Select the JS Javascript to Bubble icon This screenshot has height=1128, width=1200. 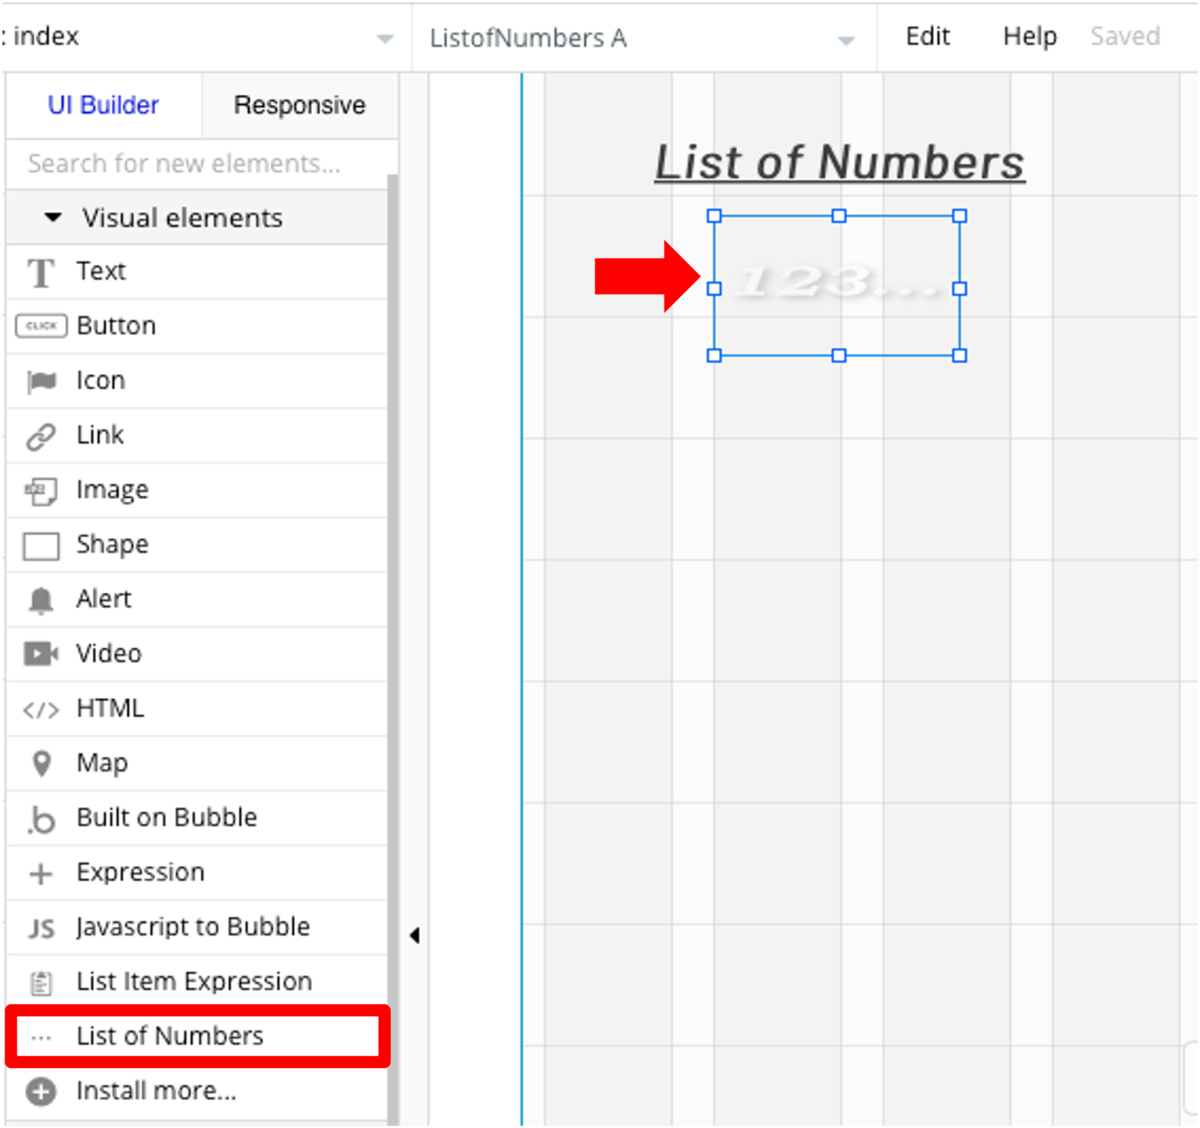pos(41,929)
